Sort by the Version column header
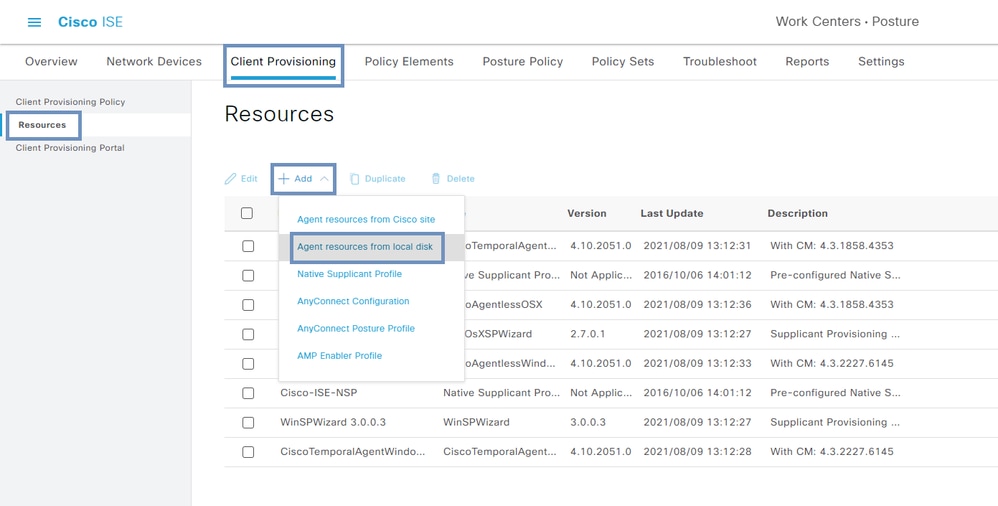This screenshot has height=506, width=998. pos(587,214)
